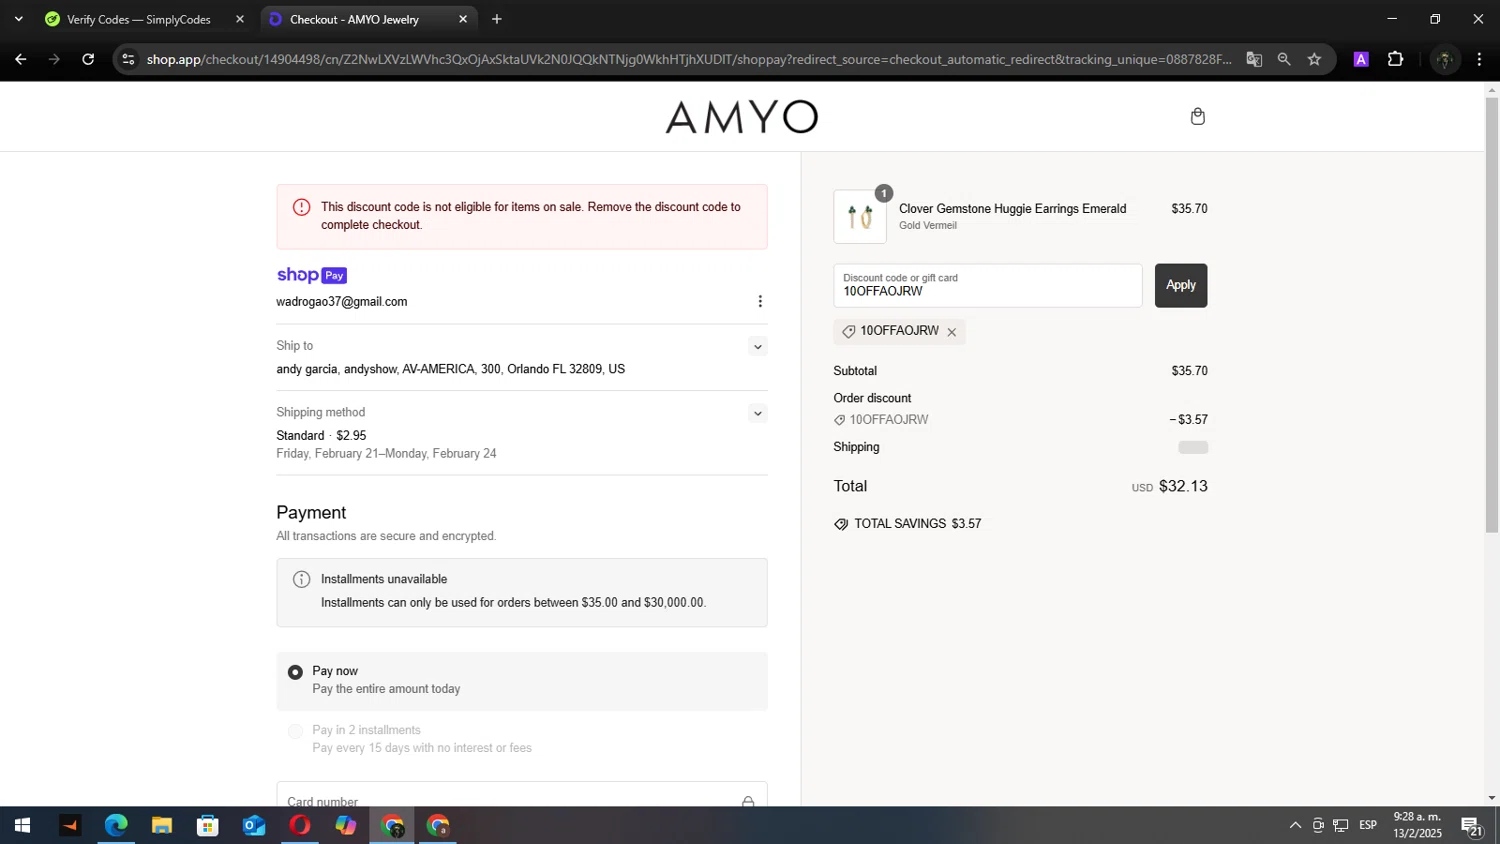Click the TOTAL SAVINGS tag icon
This screenshot has height=844, width=1500.
pyautogui.click(x=841, y=524)
